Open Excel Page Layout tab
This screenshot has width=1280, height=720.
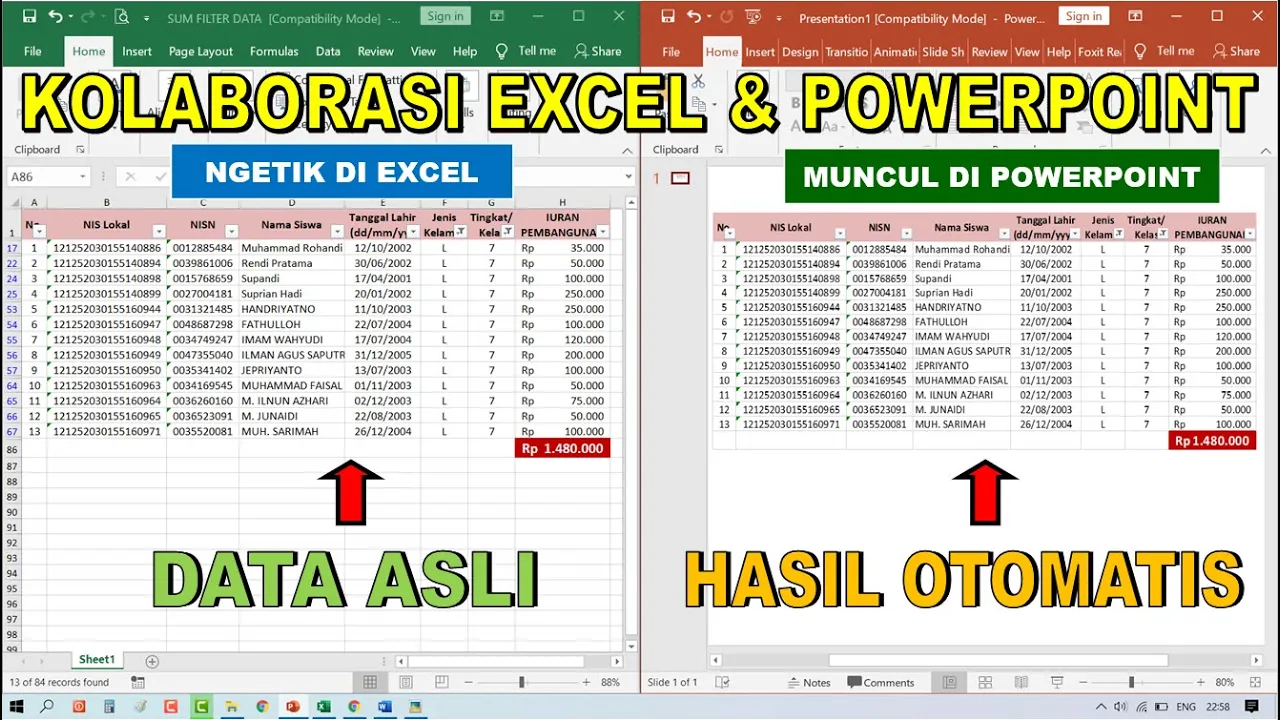201,51
